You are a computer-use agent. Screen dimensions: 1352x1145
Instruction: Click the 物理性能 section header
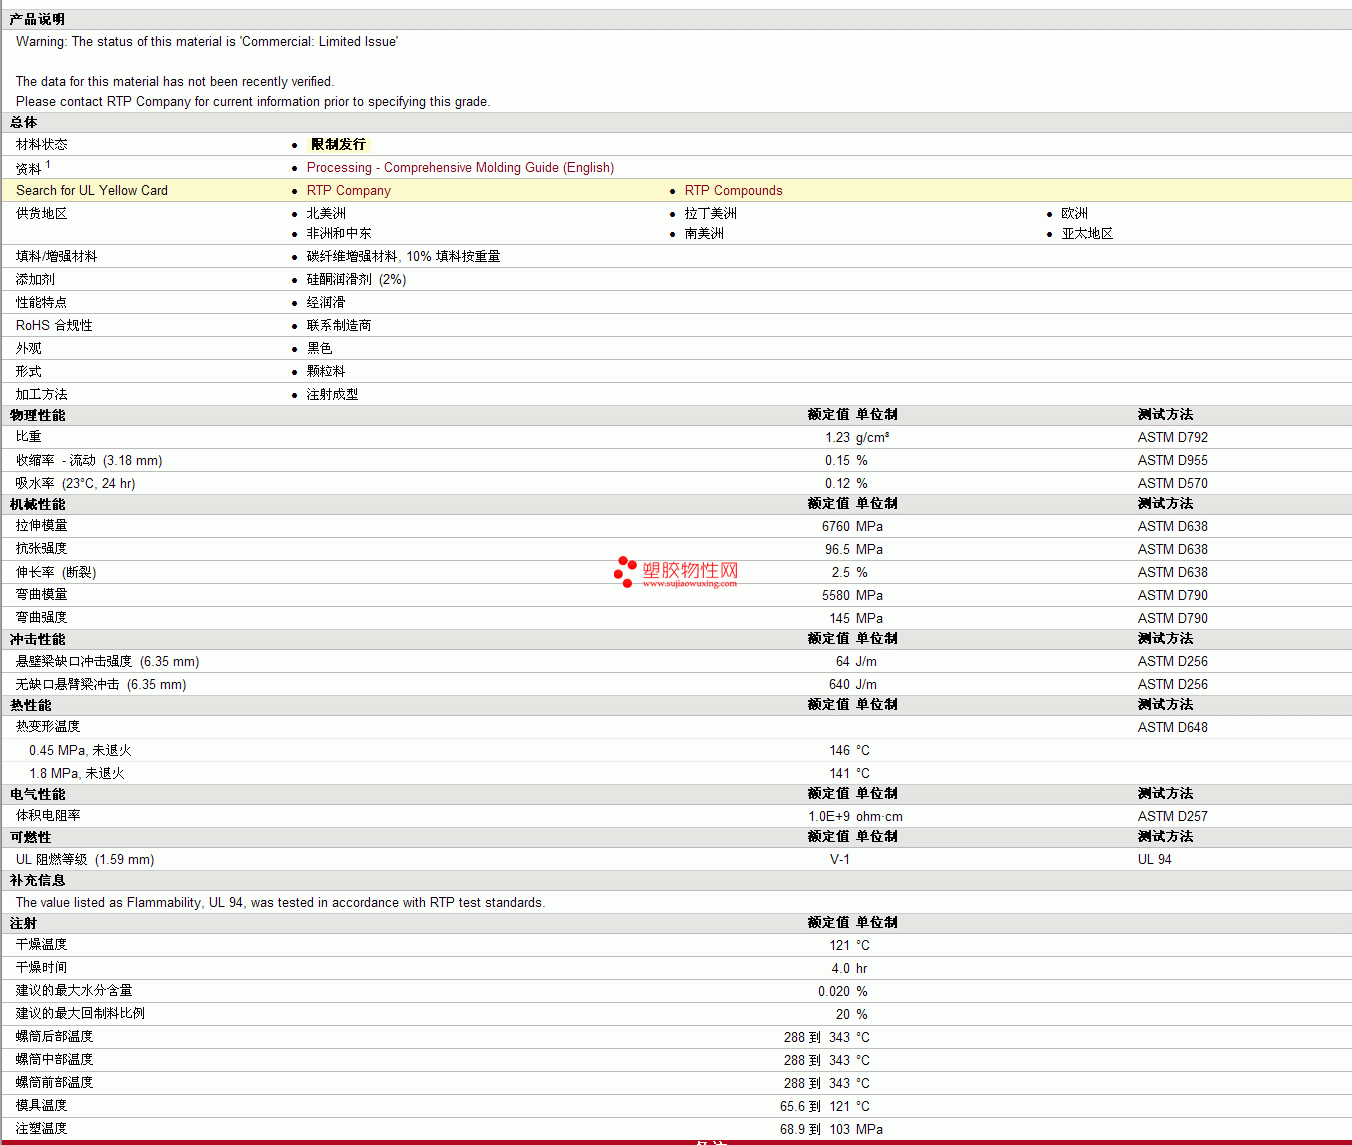37,415
